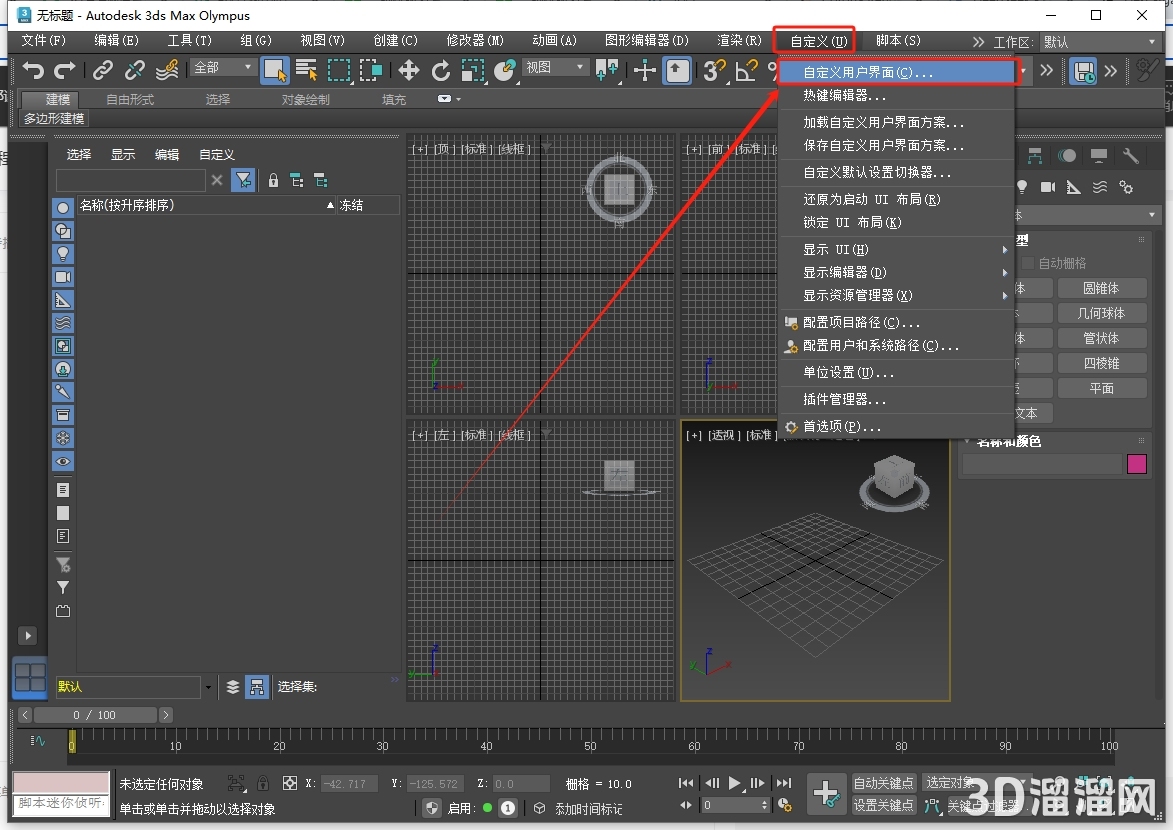Play the animation
Viewport: 1173px width, 830px height.
(735, 783)
